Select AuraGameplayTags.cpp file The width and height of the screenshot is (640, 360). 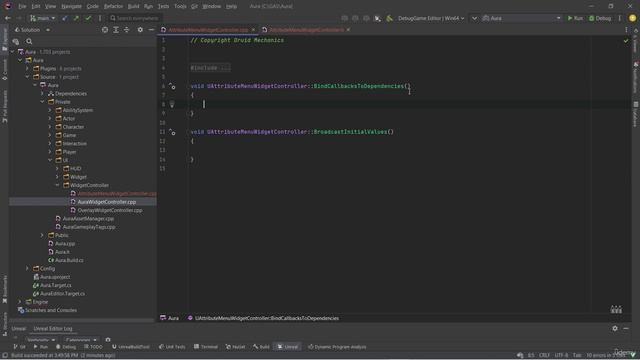tap(89, 227)
